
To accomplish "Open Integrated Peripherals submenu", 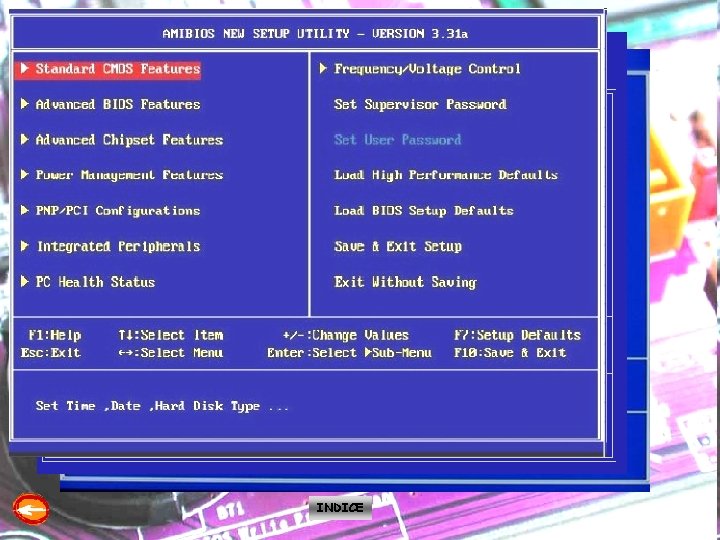I will (118, 247).
